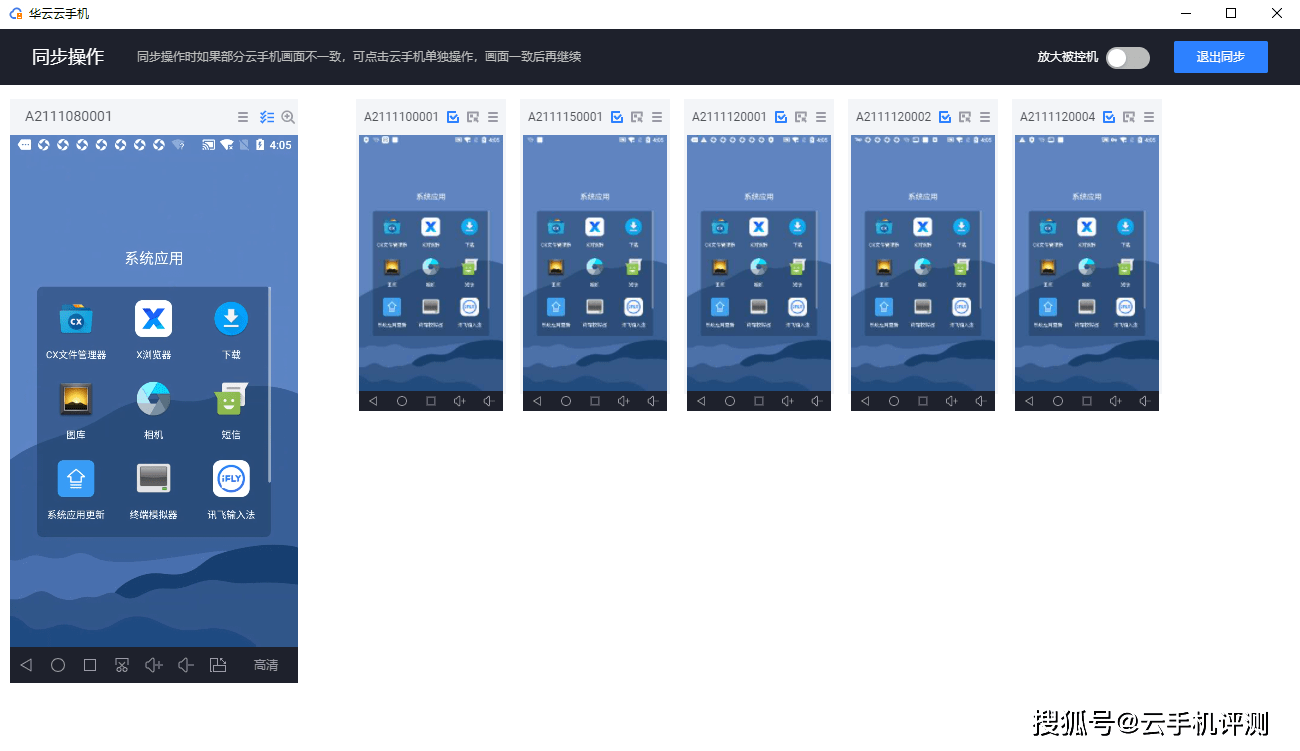1300x751 pixels.
Task: Uncheck sync checkbox for phone A2111120002
Action: [x=945, y=117]
